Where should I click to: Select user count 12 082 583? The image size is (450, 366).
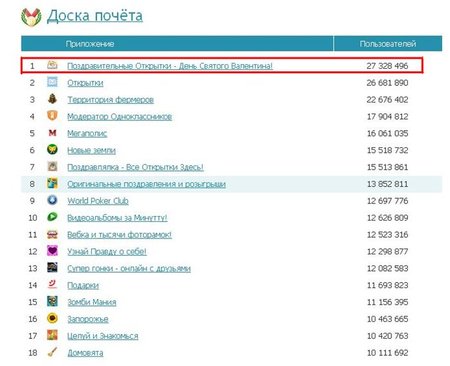click(x=387, y=268)
